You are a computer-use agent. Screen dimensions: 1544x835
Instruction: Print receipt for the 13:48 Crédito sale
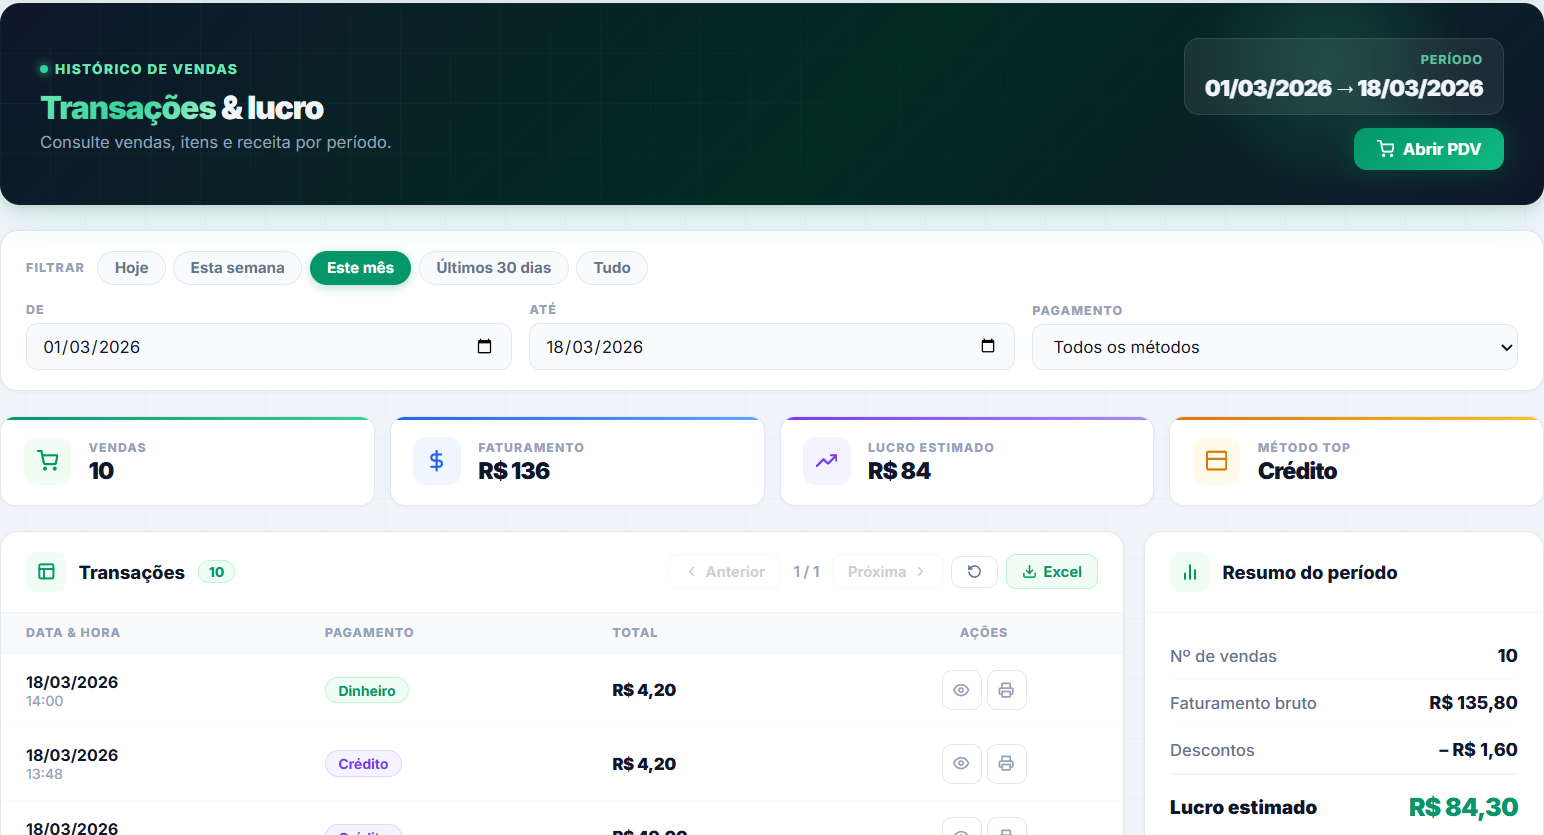(x=1006, y=764)
